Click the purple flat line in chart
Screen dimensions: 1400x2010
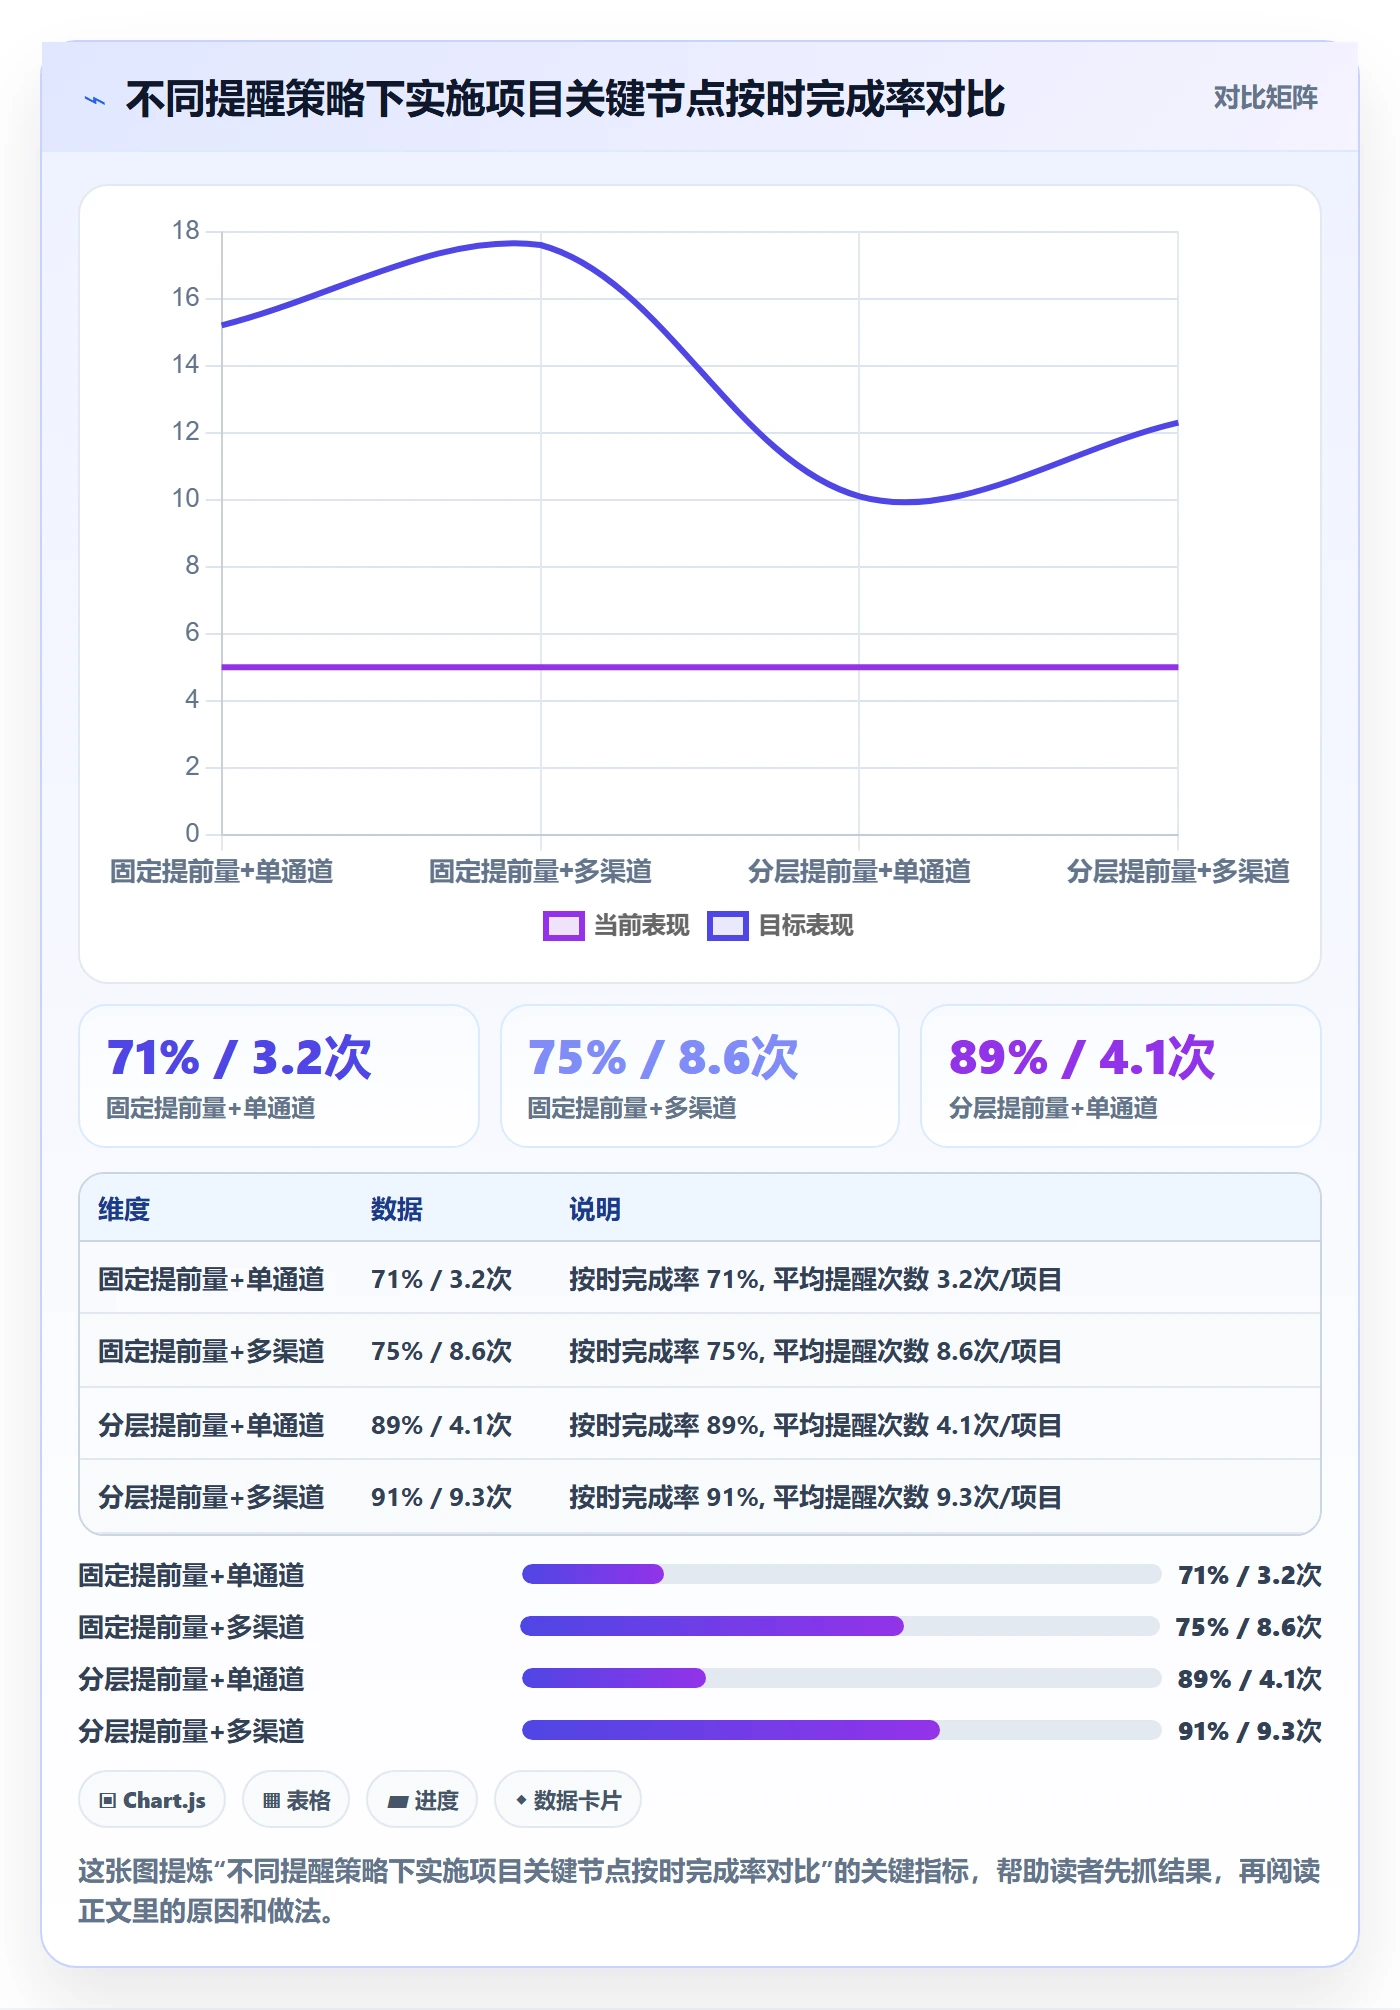(x=700, y=667)
